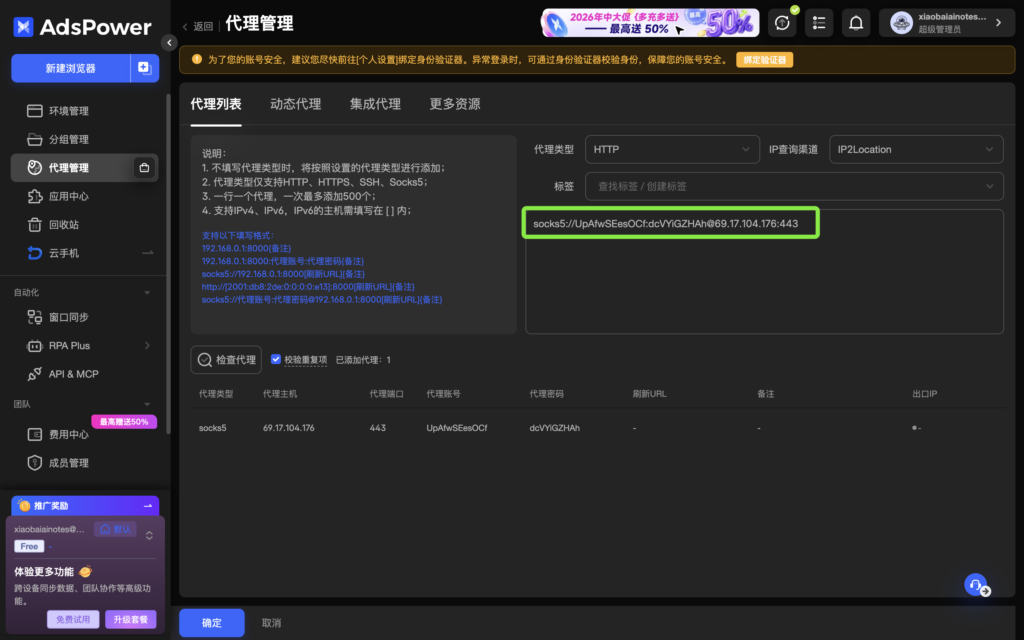Viewport: 1024px width, 640px height.
Task: Open the 标签 tag search dropdown
Action: click(794, 186)
